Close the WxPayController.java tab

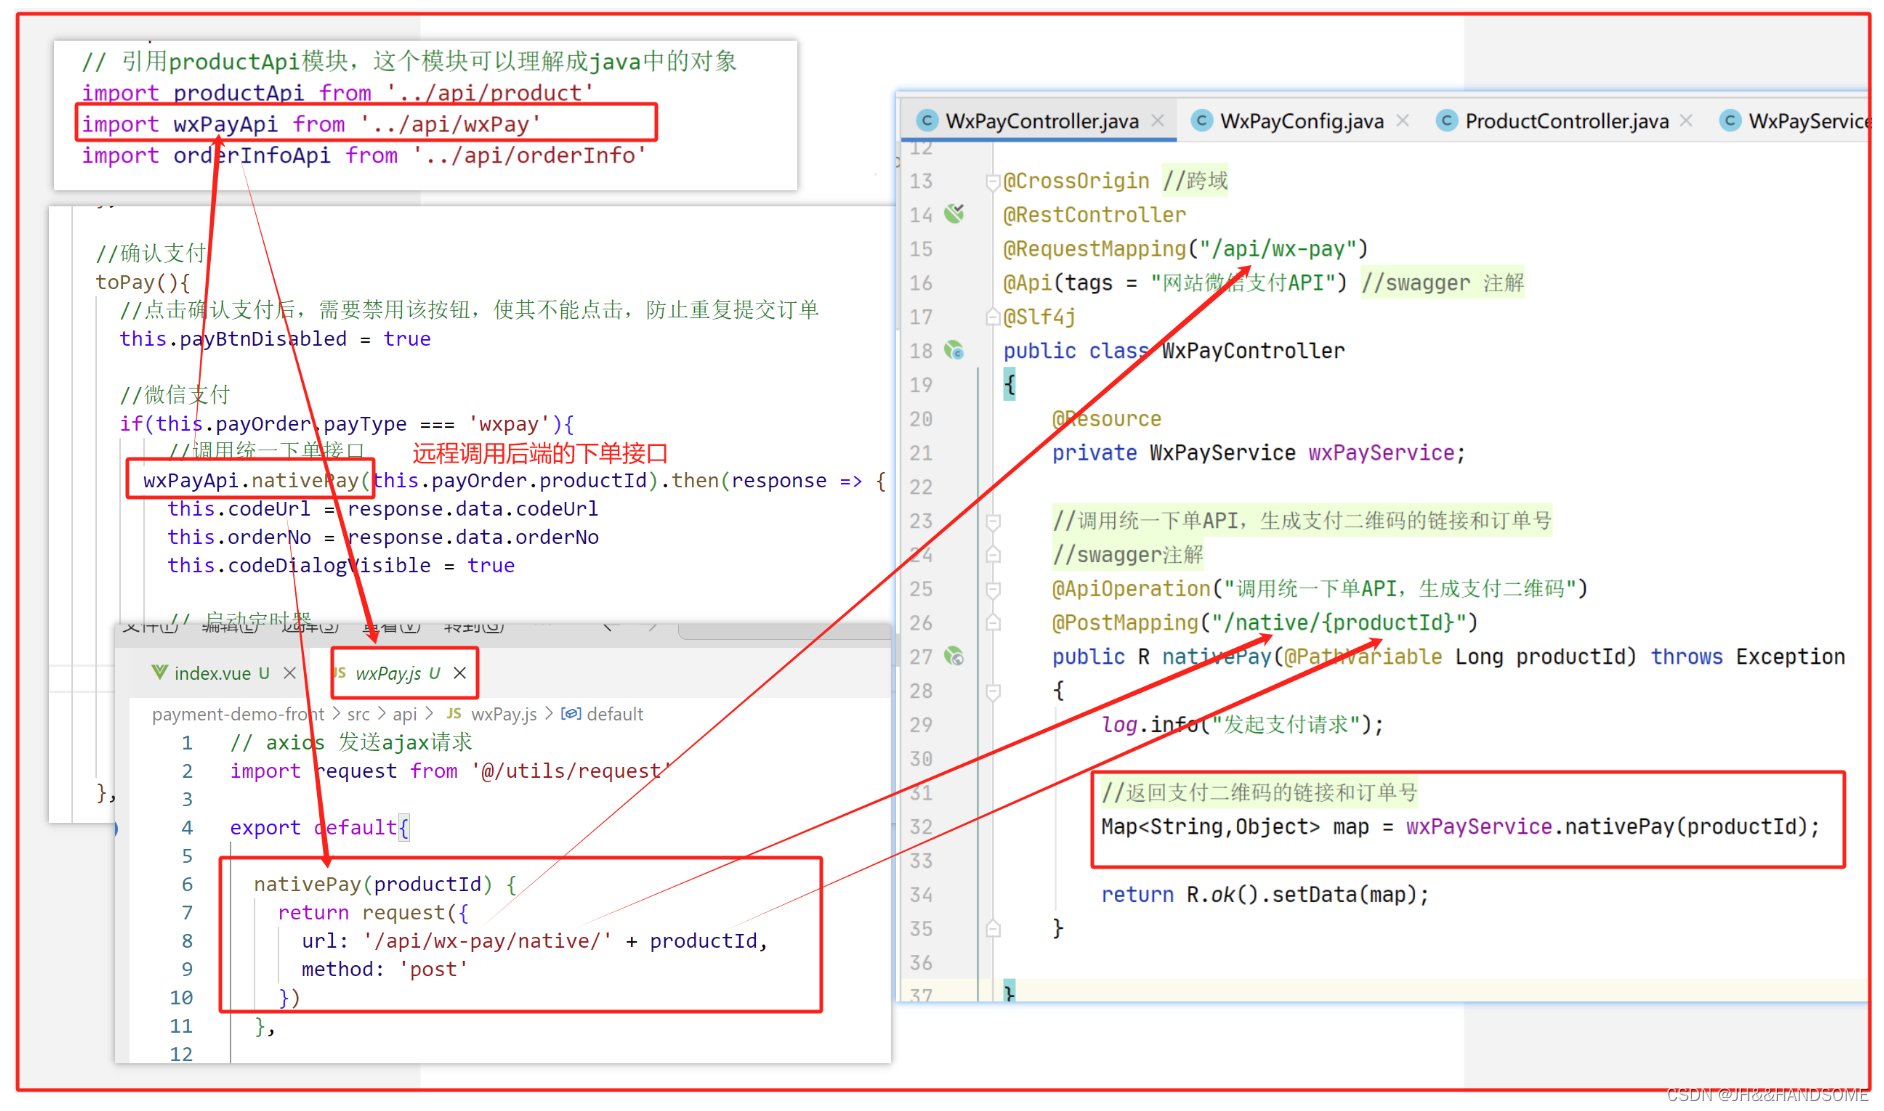(x=1157, y=120)
